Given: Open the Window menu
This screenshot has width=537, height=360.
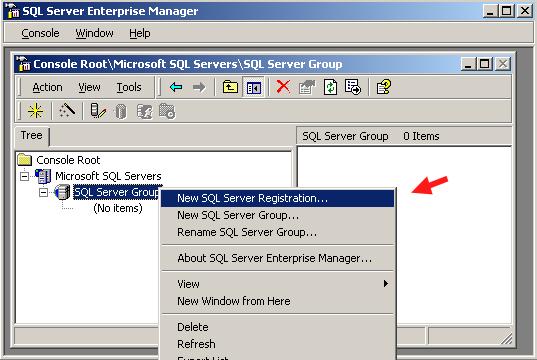Looking at the screenshot, I should pyautogui.click(x=94, y=33).
